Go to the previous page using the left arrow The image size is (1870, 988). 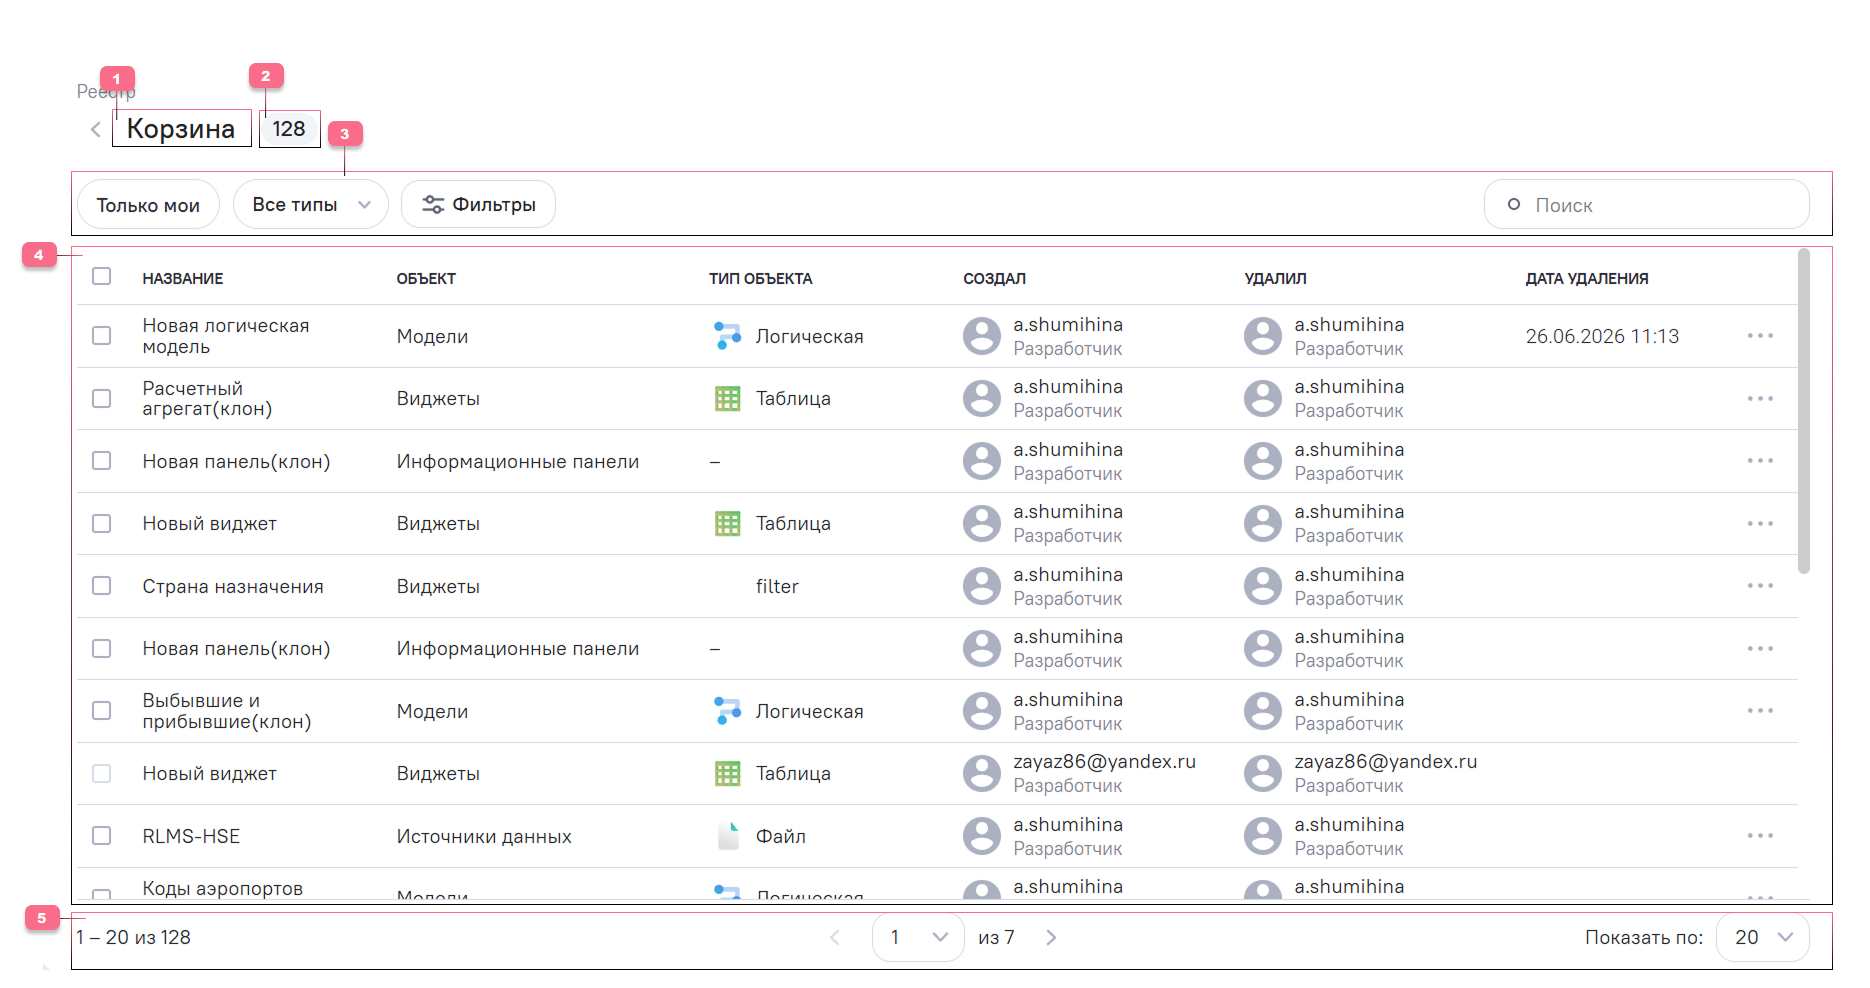tap(835, 938)
